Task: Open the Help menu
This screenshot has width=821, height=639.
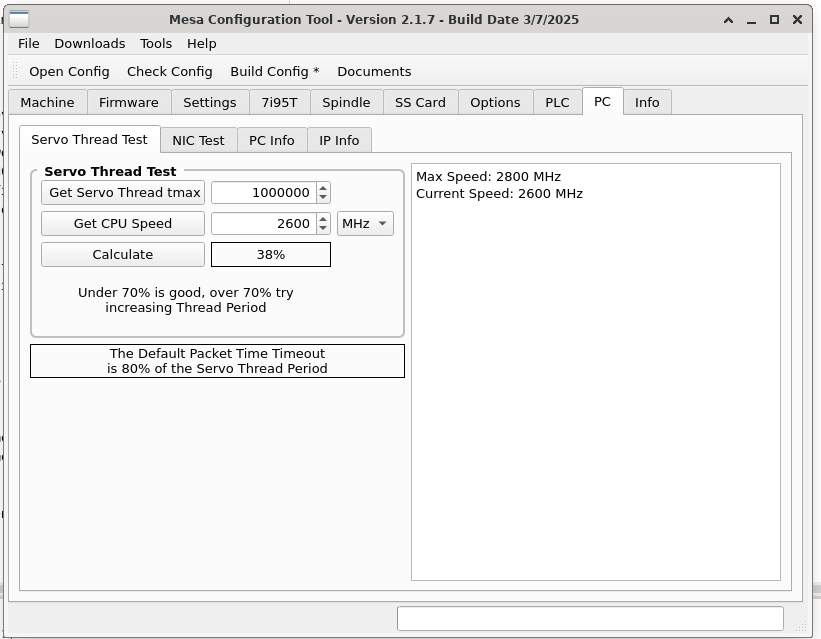Action: pos(202,43)
